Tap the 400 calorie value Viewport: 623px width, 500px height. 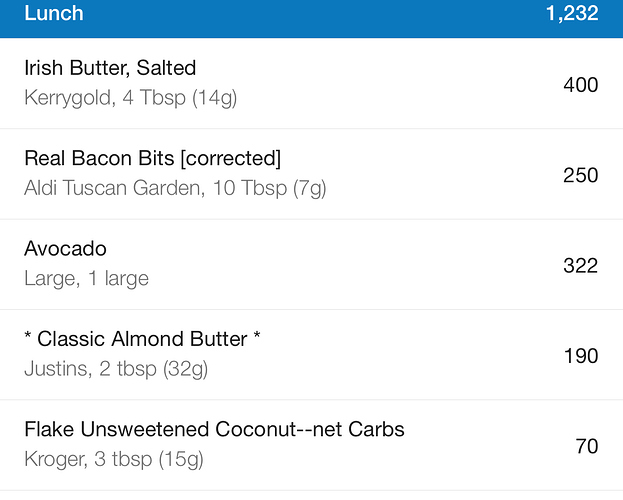580,85
